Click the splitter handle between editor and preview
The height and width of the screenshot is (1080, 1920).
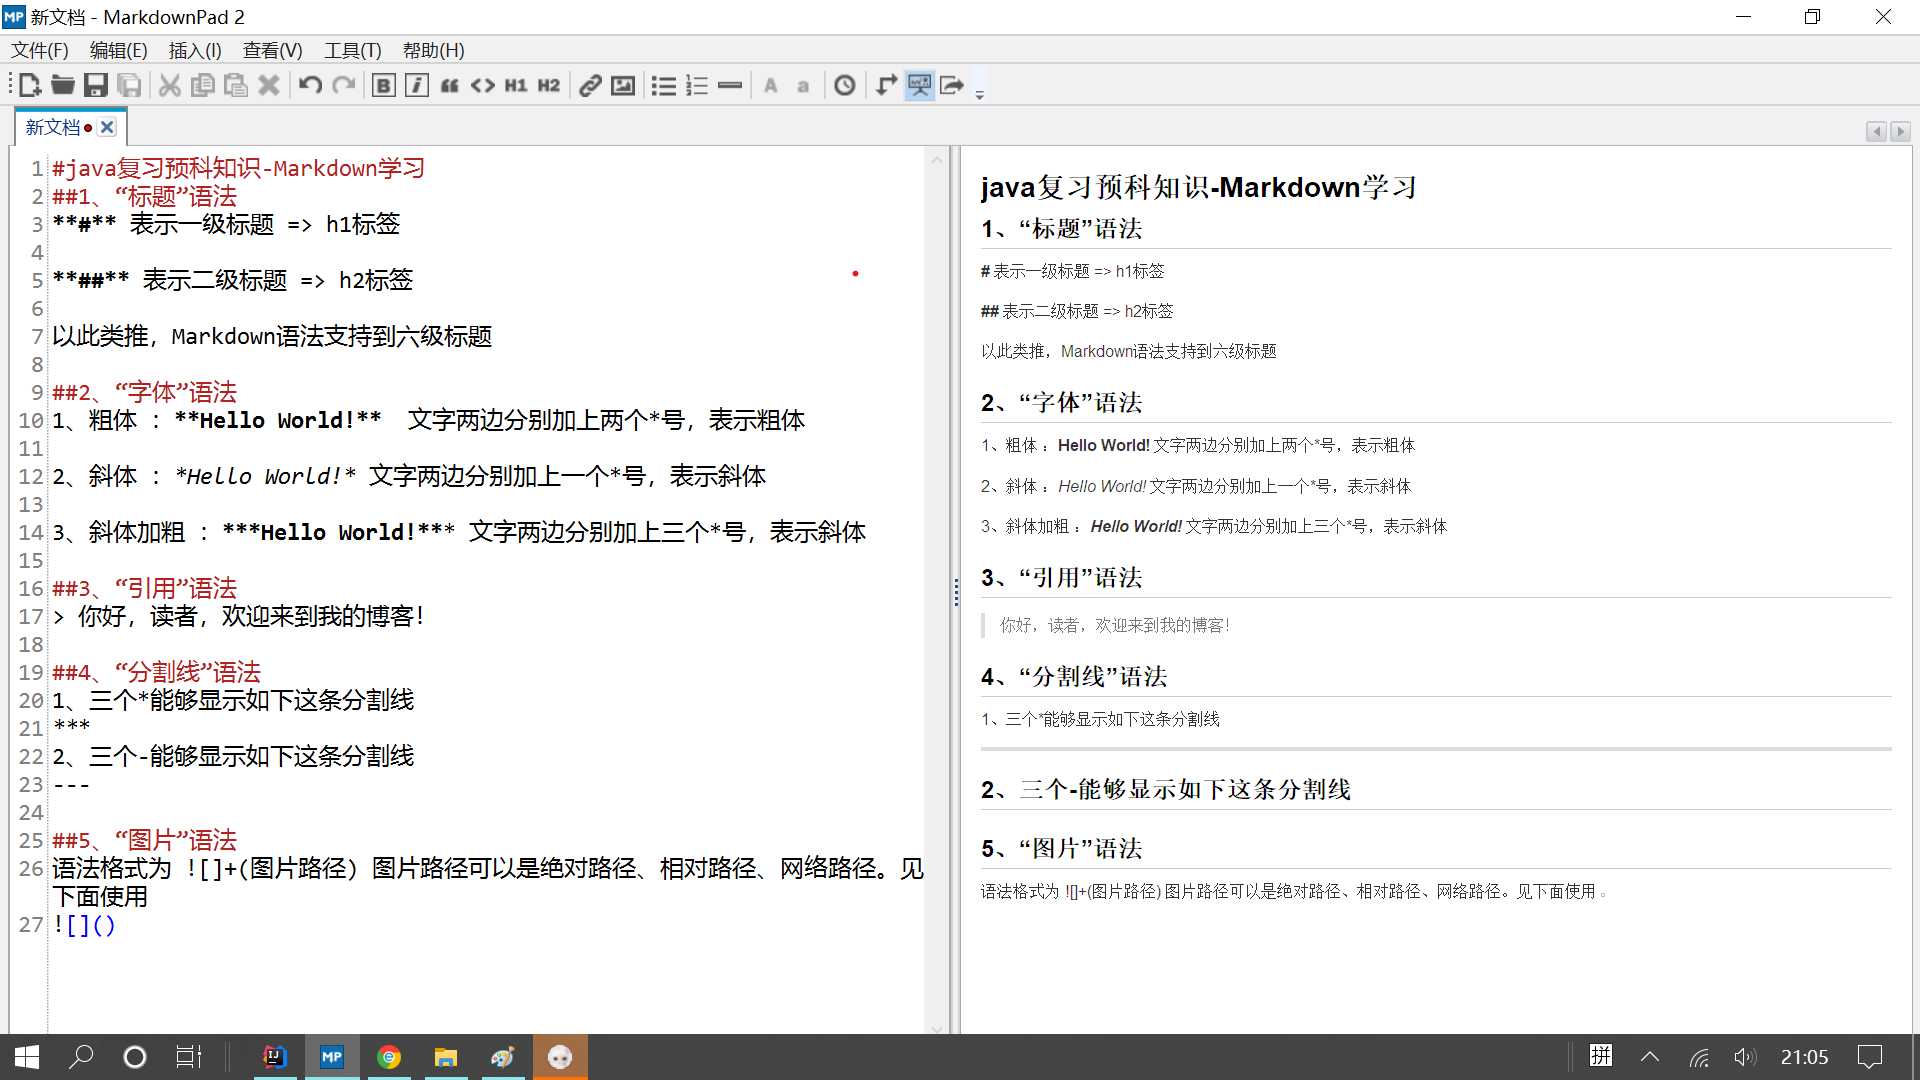point(956,592)
